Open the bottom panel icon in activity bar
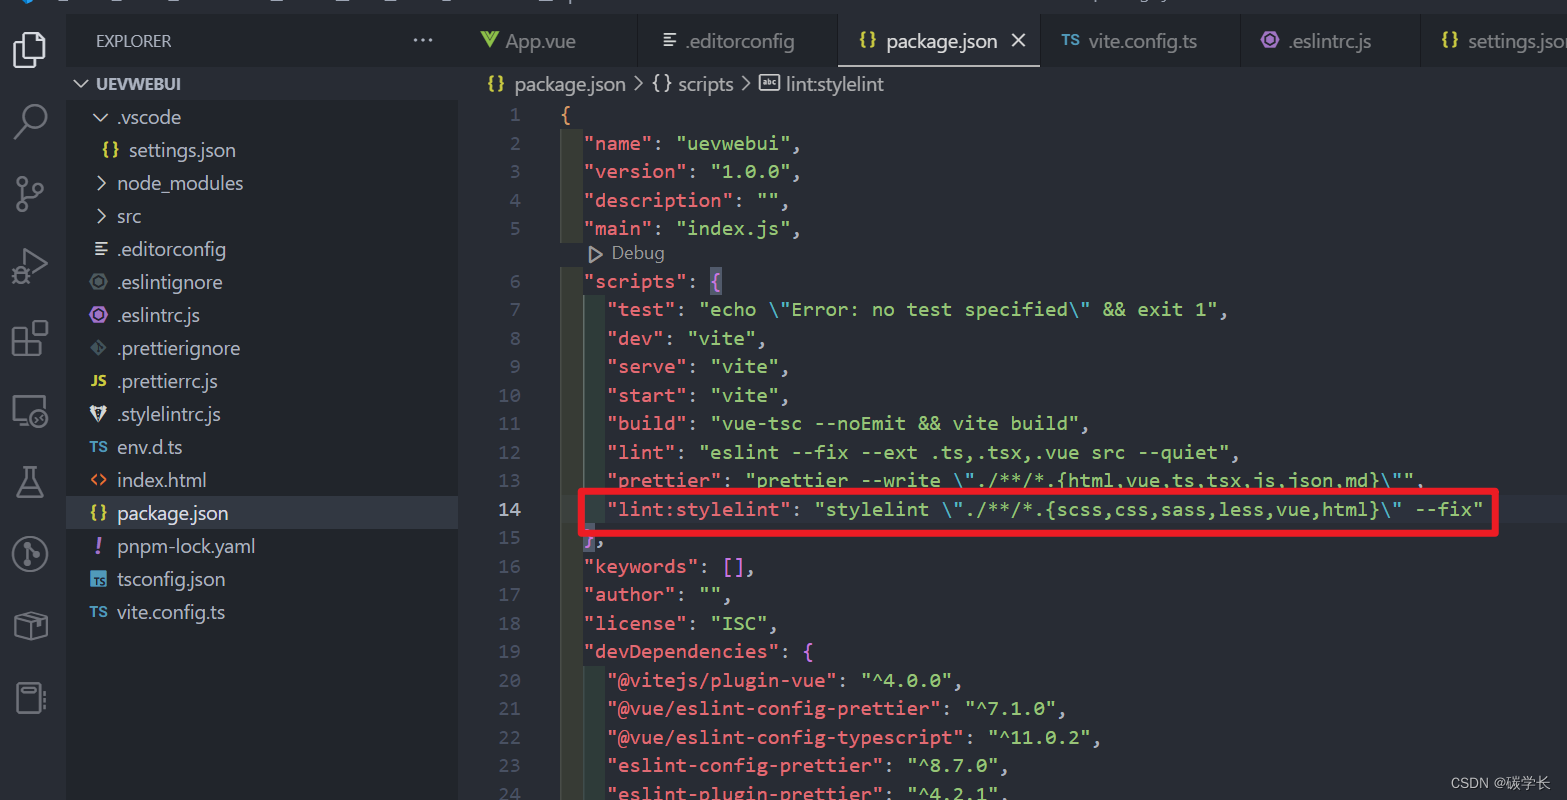This screenshot has width=1567, height=800. pyautogui.click(x=30, y=698)
